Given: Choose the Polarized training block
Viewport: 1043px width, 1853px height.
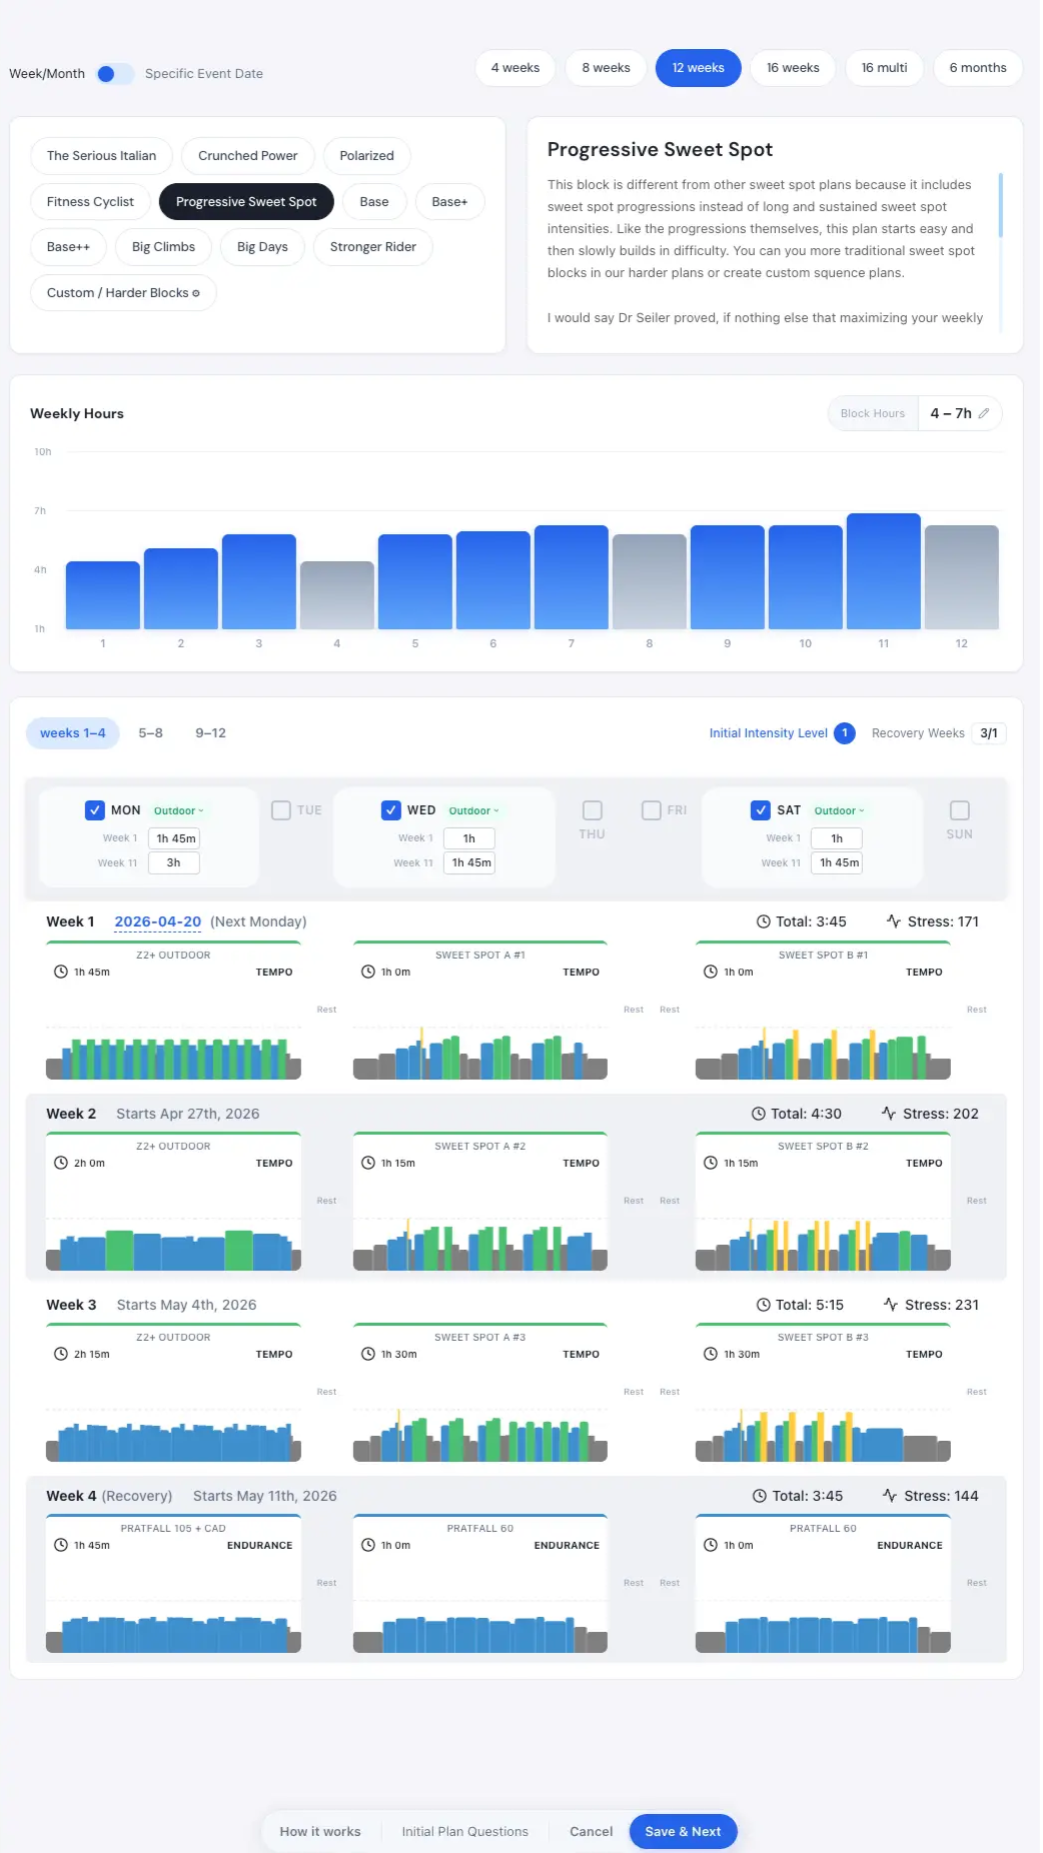Looking at the screenshot, I should click(x=366, y=156).
